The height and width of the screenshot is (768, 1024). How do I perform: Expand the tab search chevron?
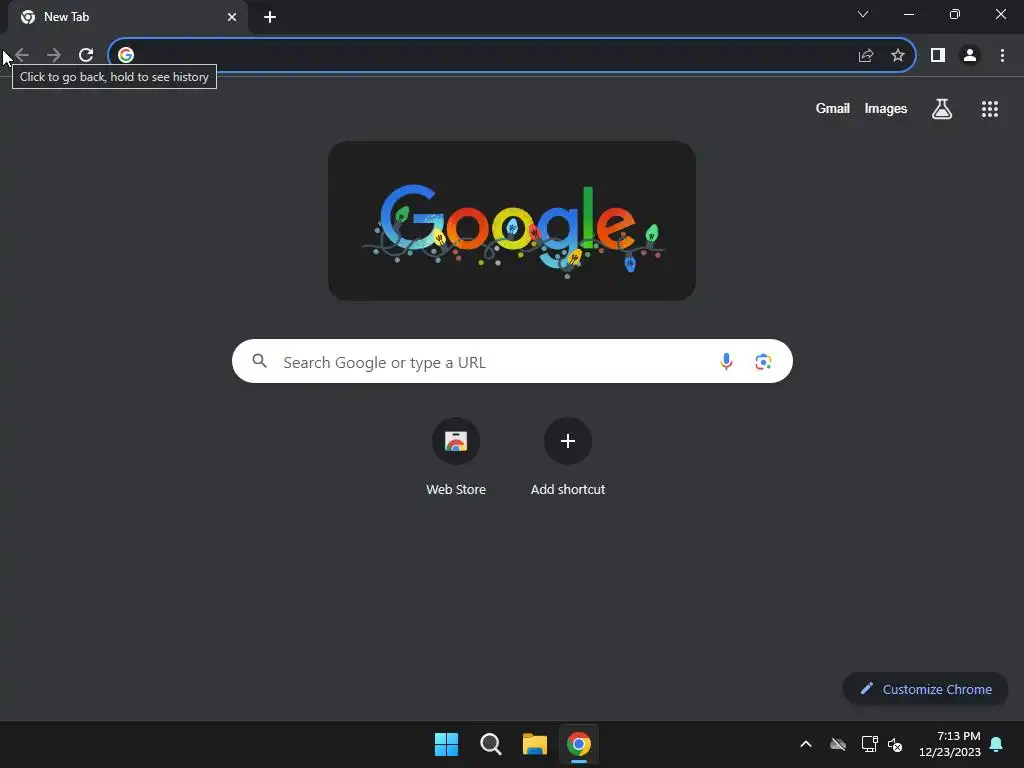(863, 14)
